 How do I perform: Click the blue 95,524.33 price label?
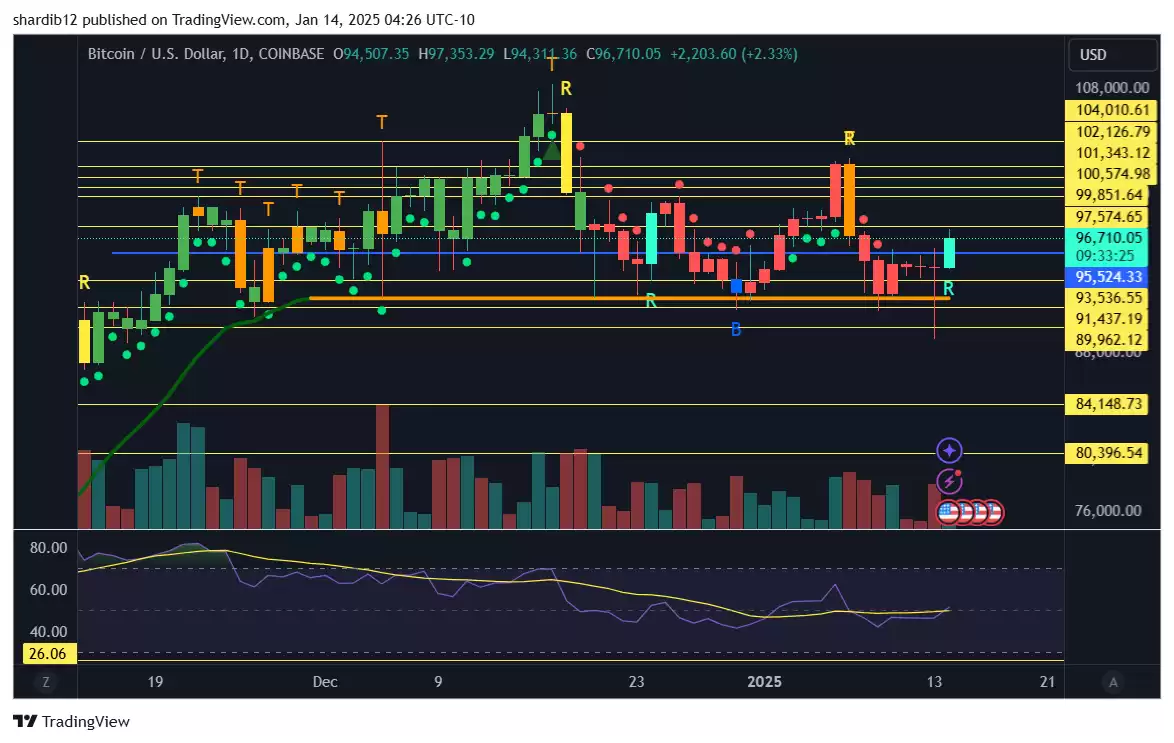coord(1108,276)
